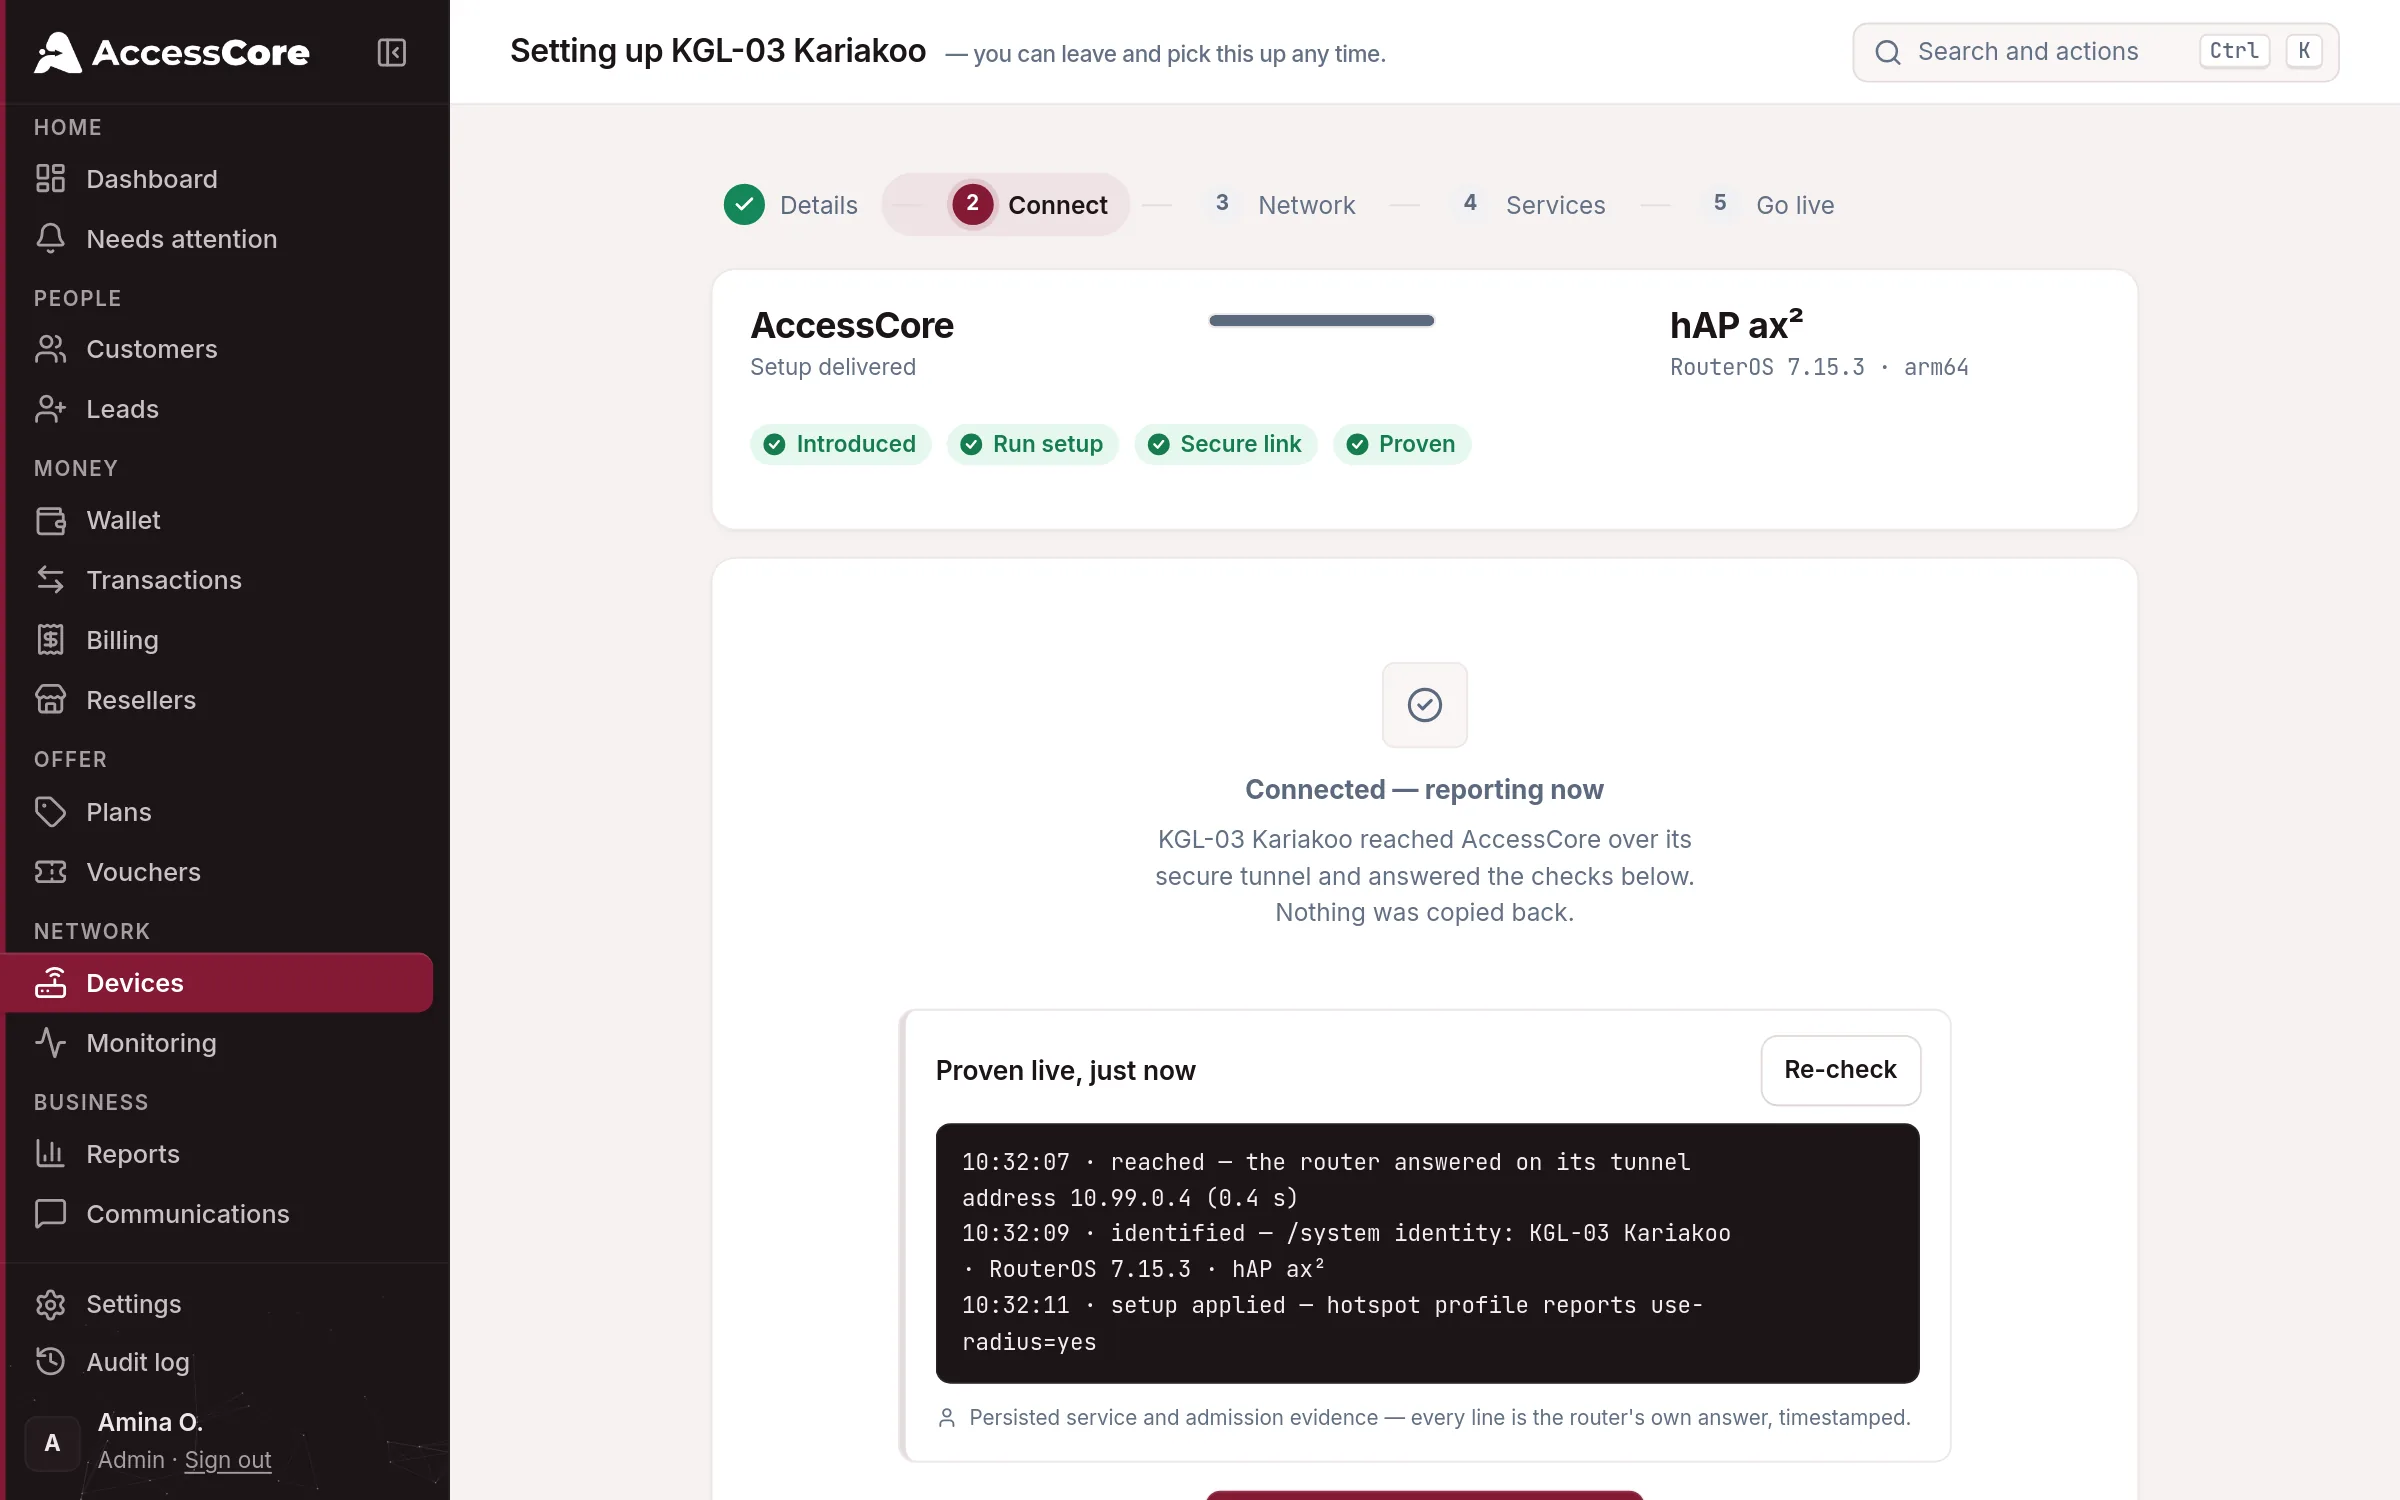Click the Settings gear icon

tap(50, 1304)
